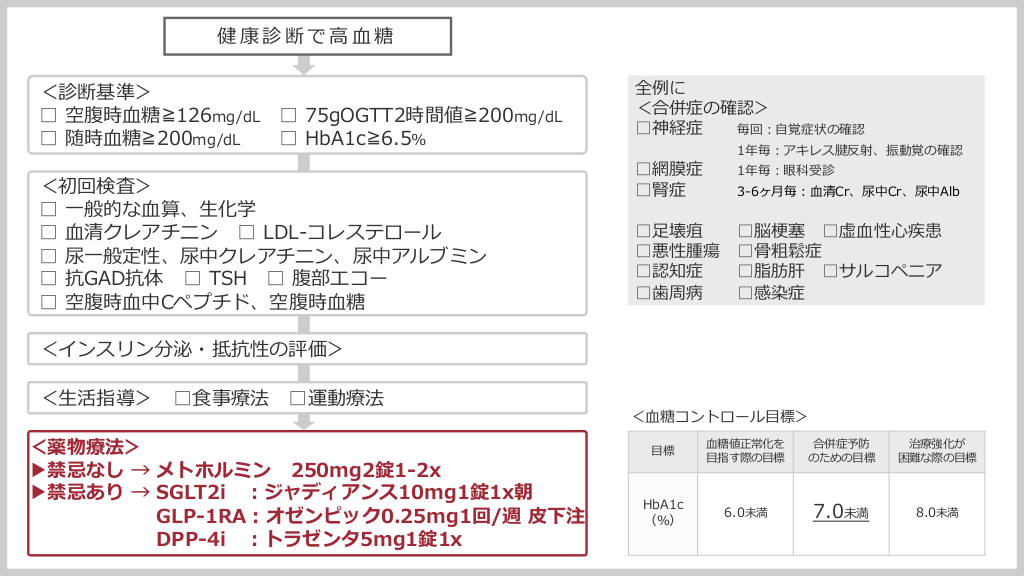The image size is (1024, 576).
Task: Click the 合併症予防のための目標 column header
Action: [x=840, y=451]
